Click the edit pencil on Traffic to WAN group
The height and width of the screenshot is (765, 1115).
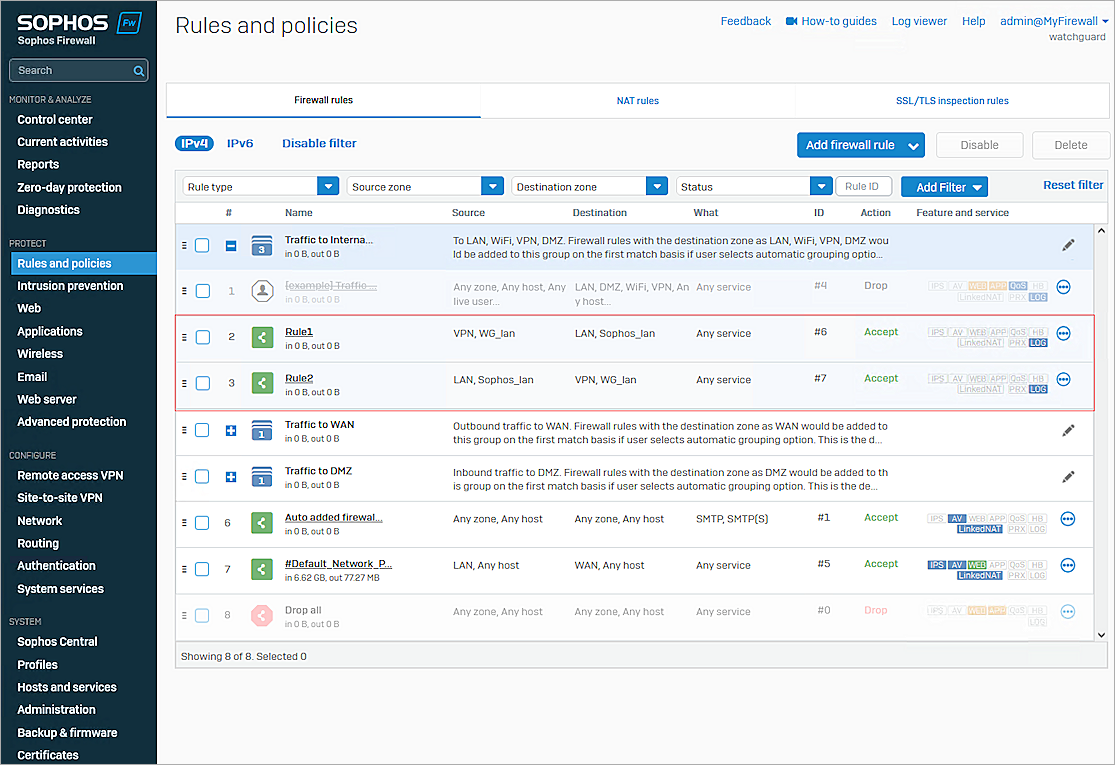pyautogui.click(x=1068, y=430)
